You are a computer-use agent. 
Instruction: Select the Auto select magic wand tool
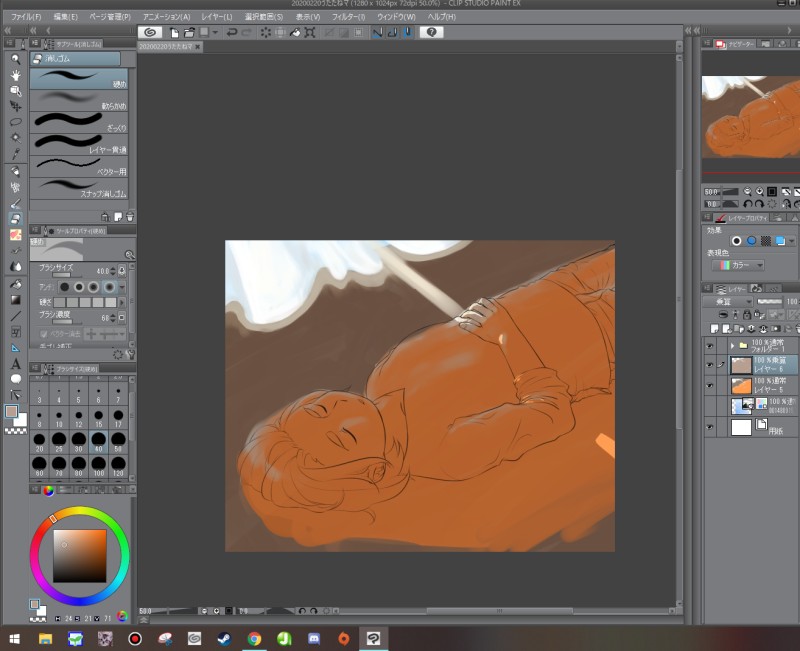pos(16,138)
